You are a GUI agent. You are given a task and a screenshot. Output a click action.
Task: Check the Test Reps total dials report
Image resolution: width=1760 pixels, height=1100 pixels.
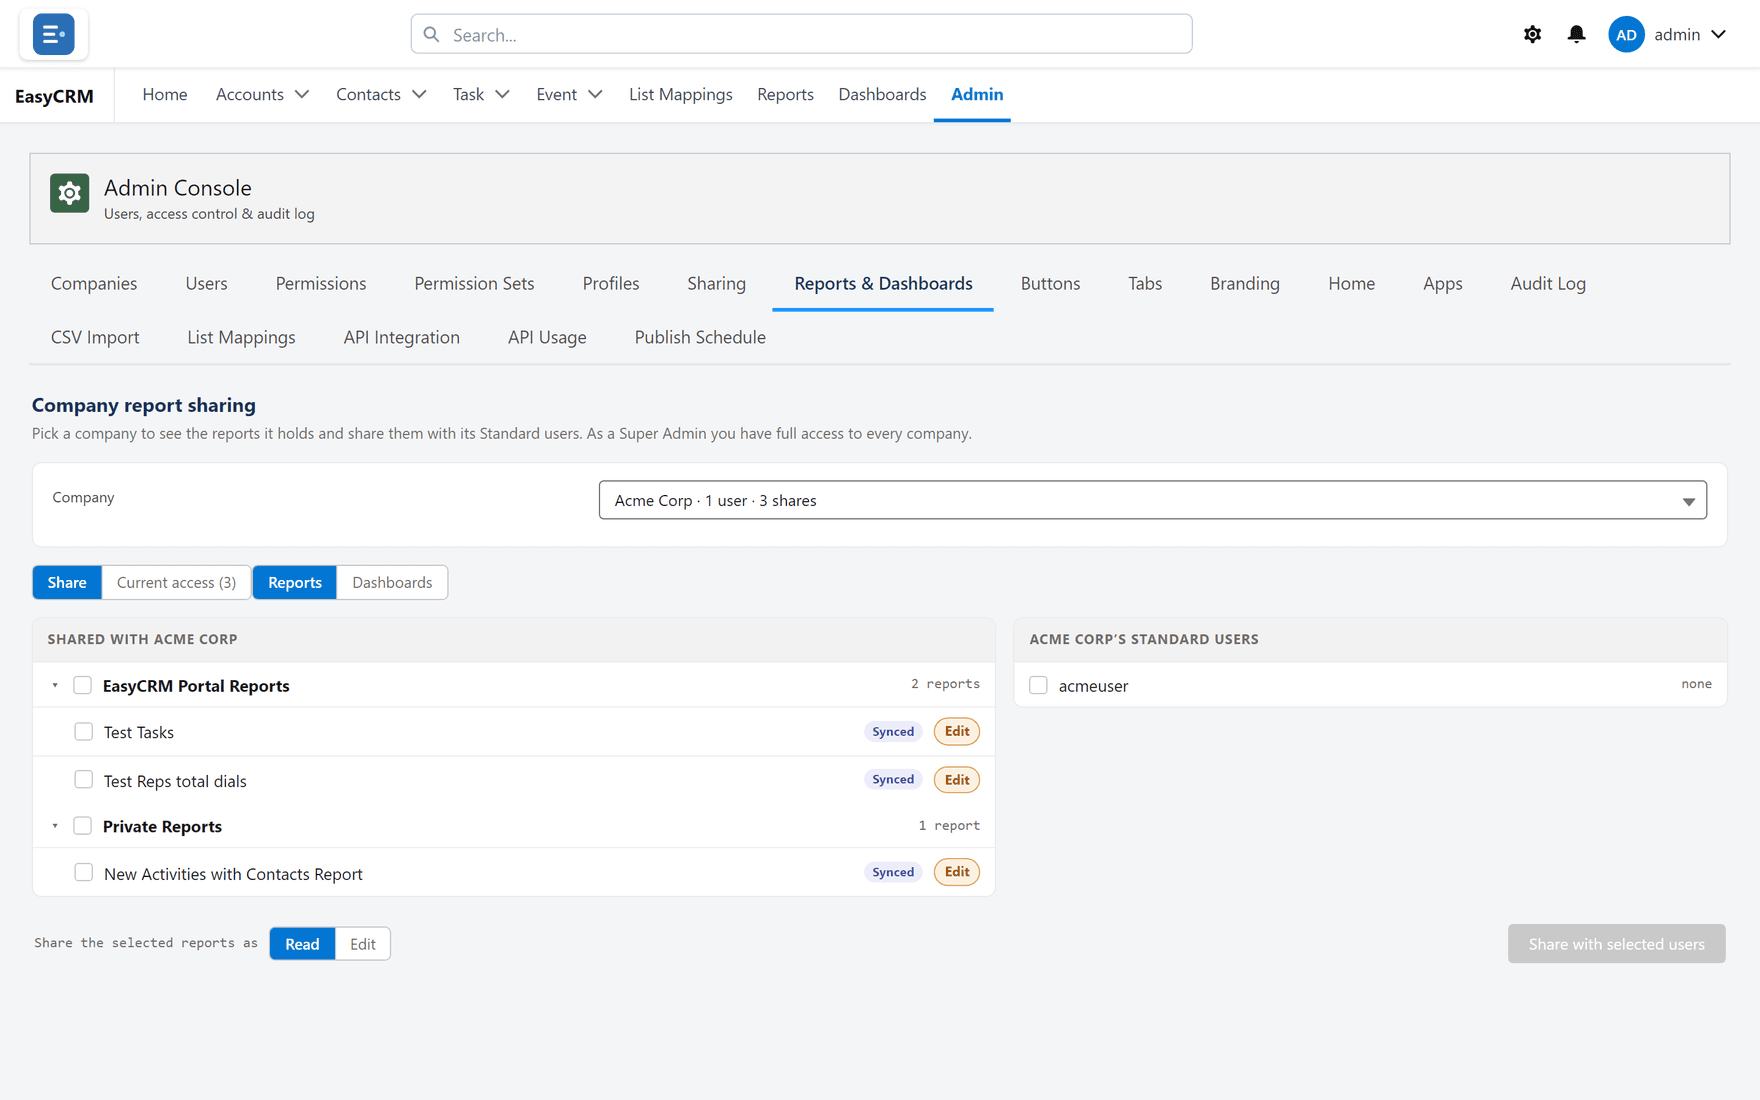pos(84,780)
